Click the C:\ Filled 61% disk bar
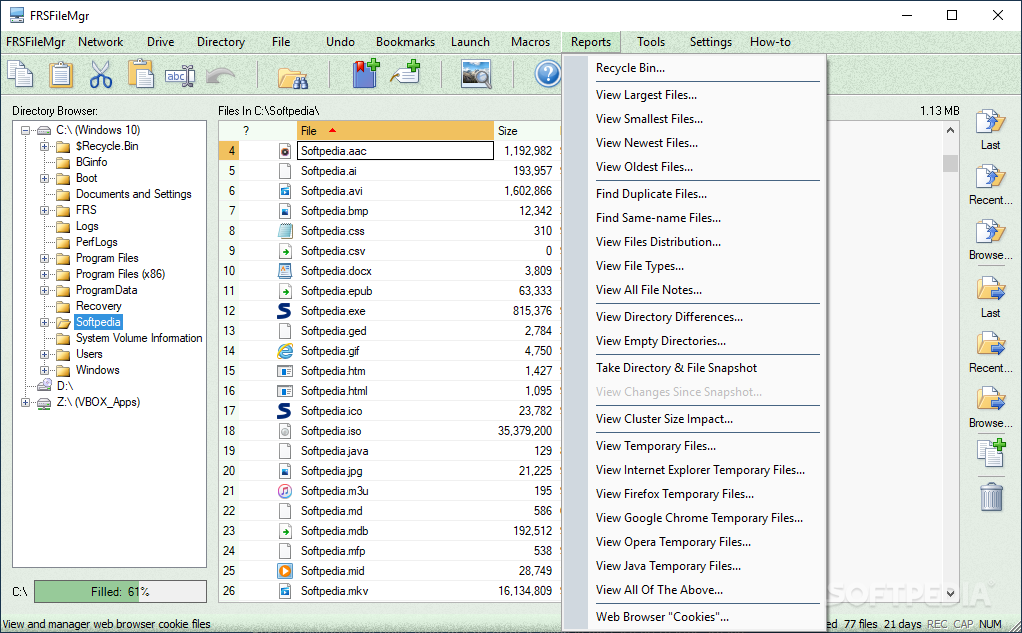 120,592
